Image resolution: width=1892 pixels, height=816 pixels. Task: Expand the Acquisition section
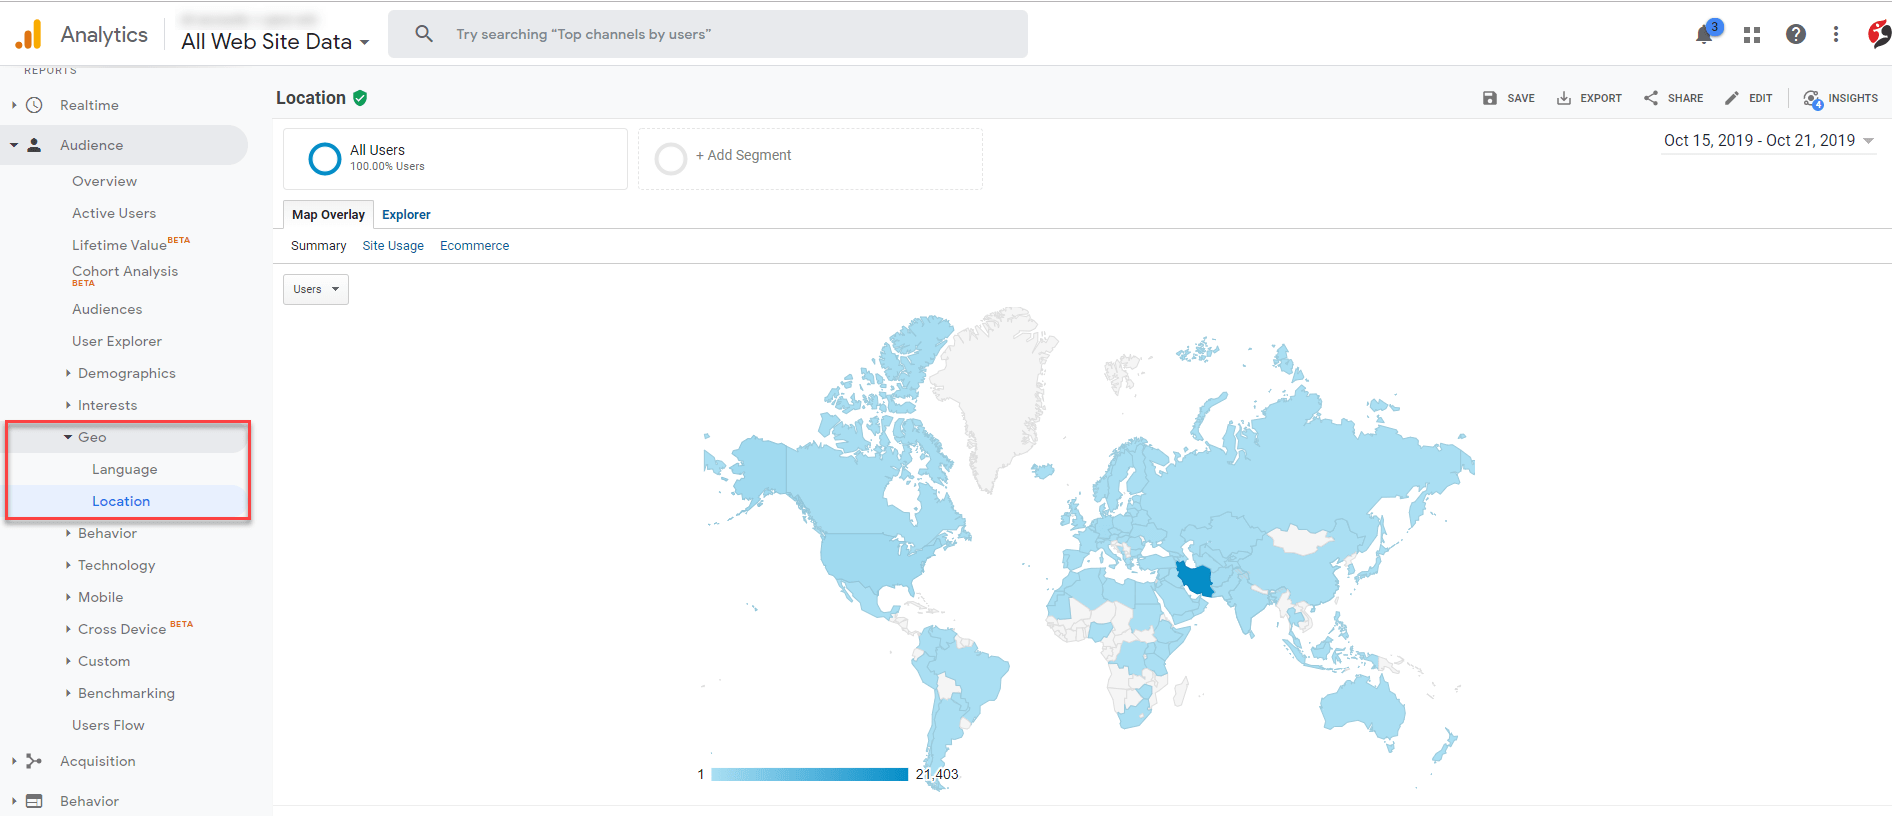pyautogui.click(x=14, y=761)
